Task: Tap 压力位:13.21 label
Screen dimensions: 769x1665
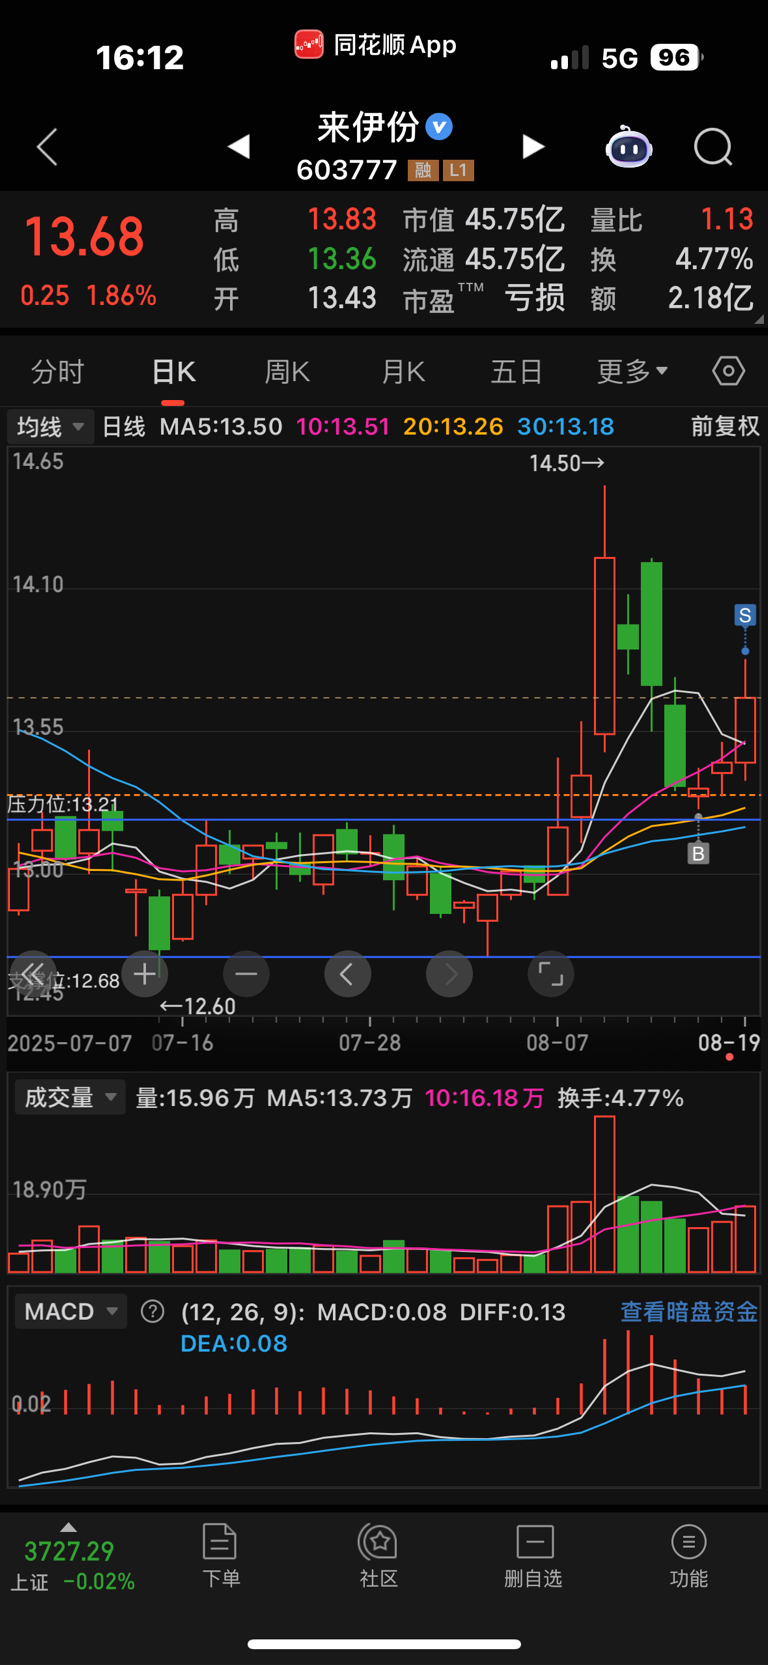Action: (63, 804)
